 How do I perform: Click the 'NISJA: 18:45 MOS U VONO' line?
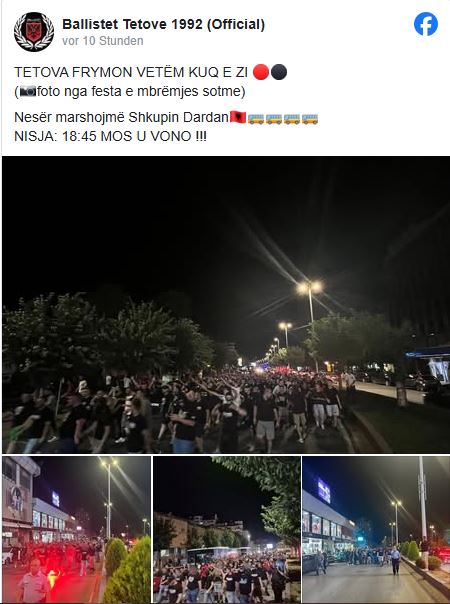[110, 136]
